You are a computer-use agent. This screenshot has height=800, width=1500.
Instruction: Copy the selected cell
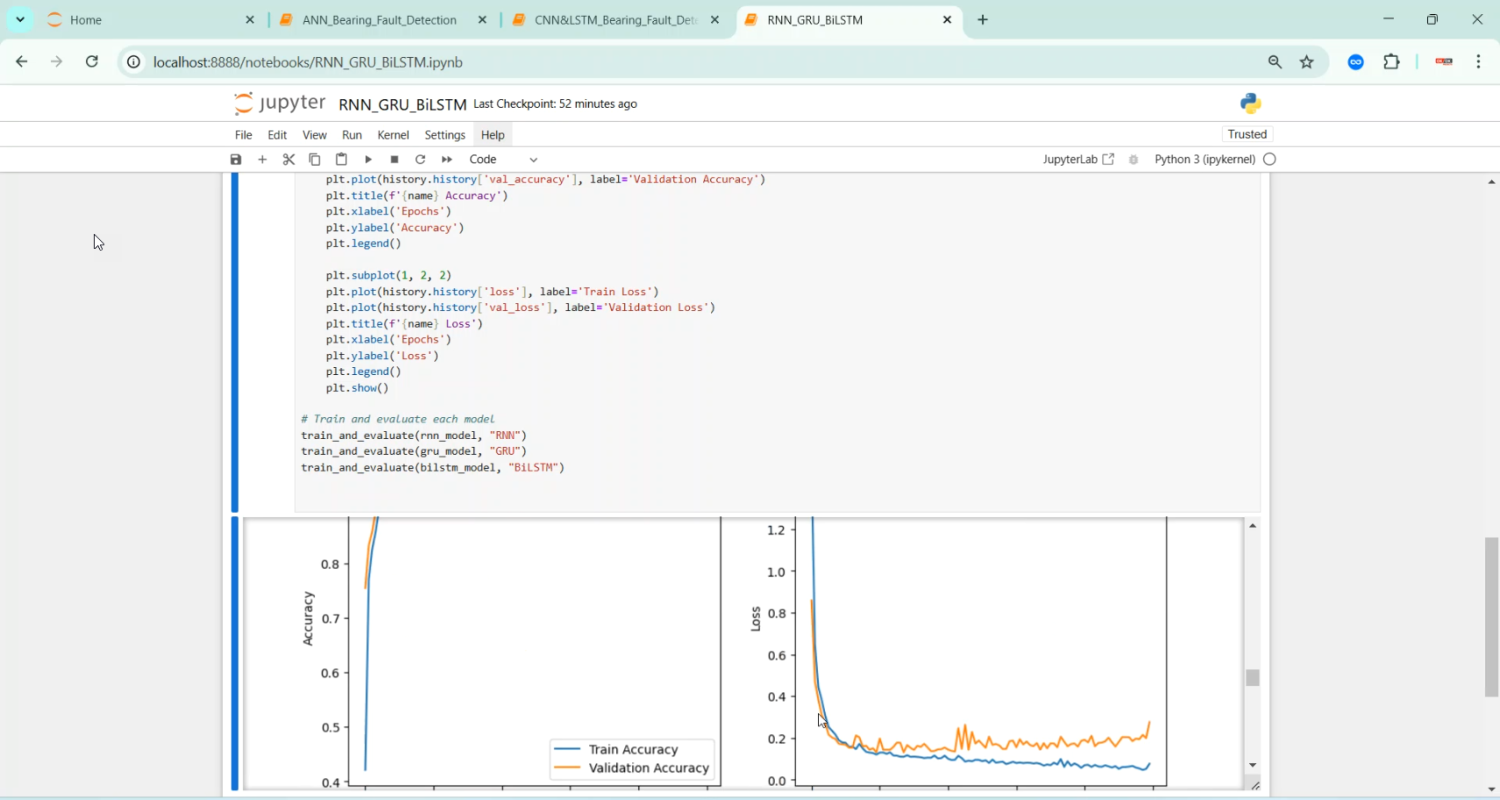click(314, 159)
